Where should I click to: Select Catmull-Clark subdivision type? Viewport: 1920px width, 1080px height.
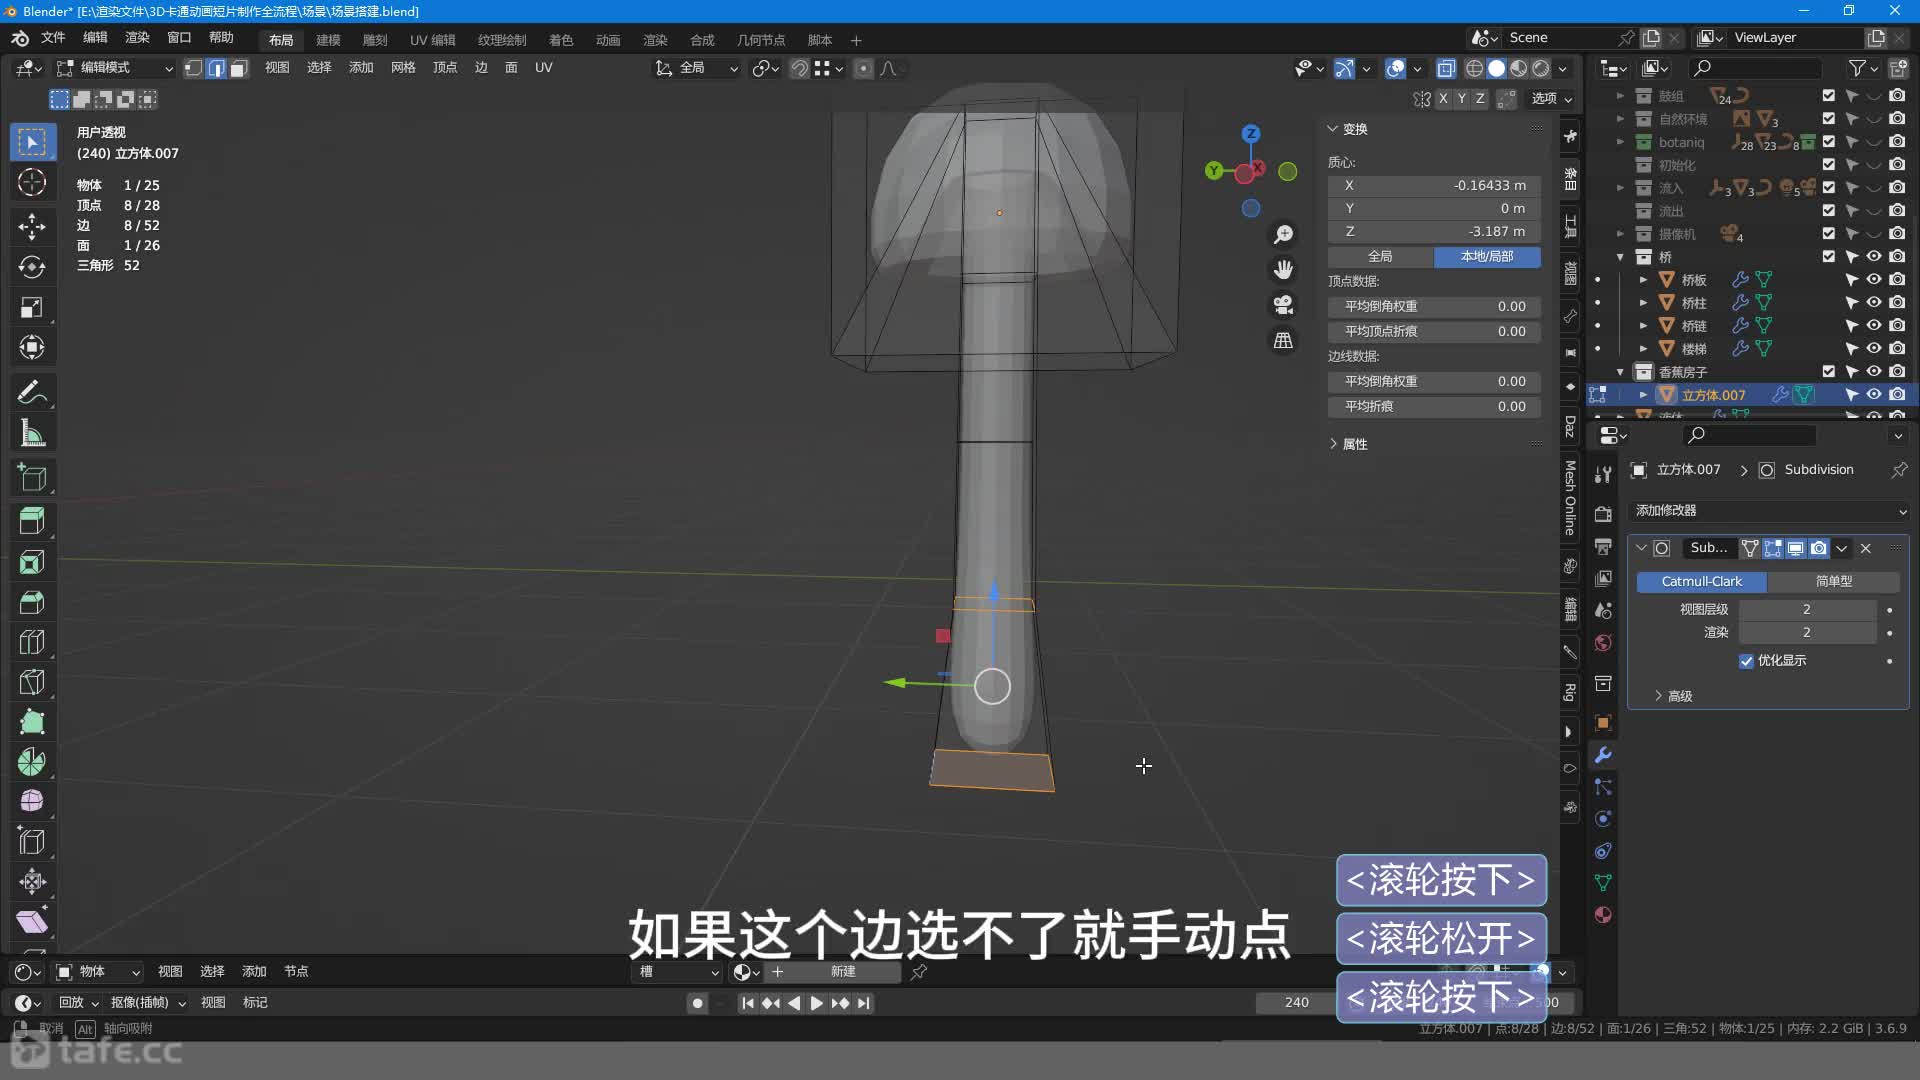click(1701, 581)
